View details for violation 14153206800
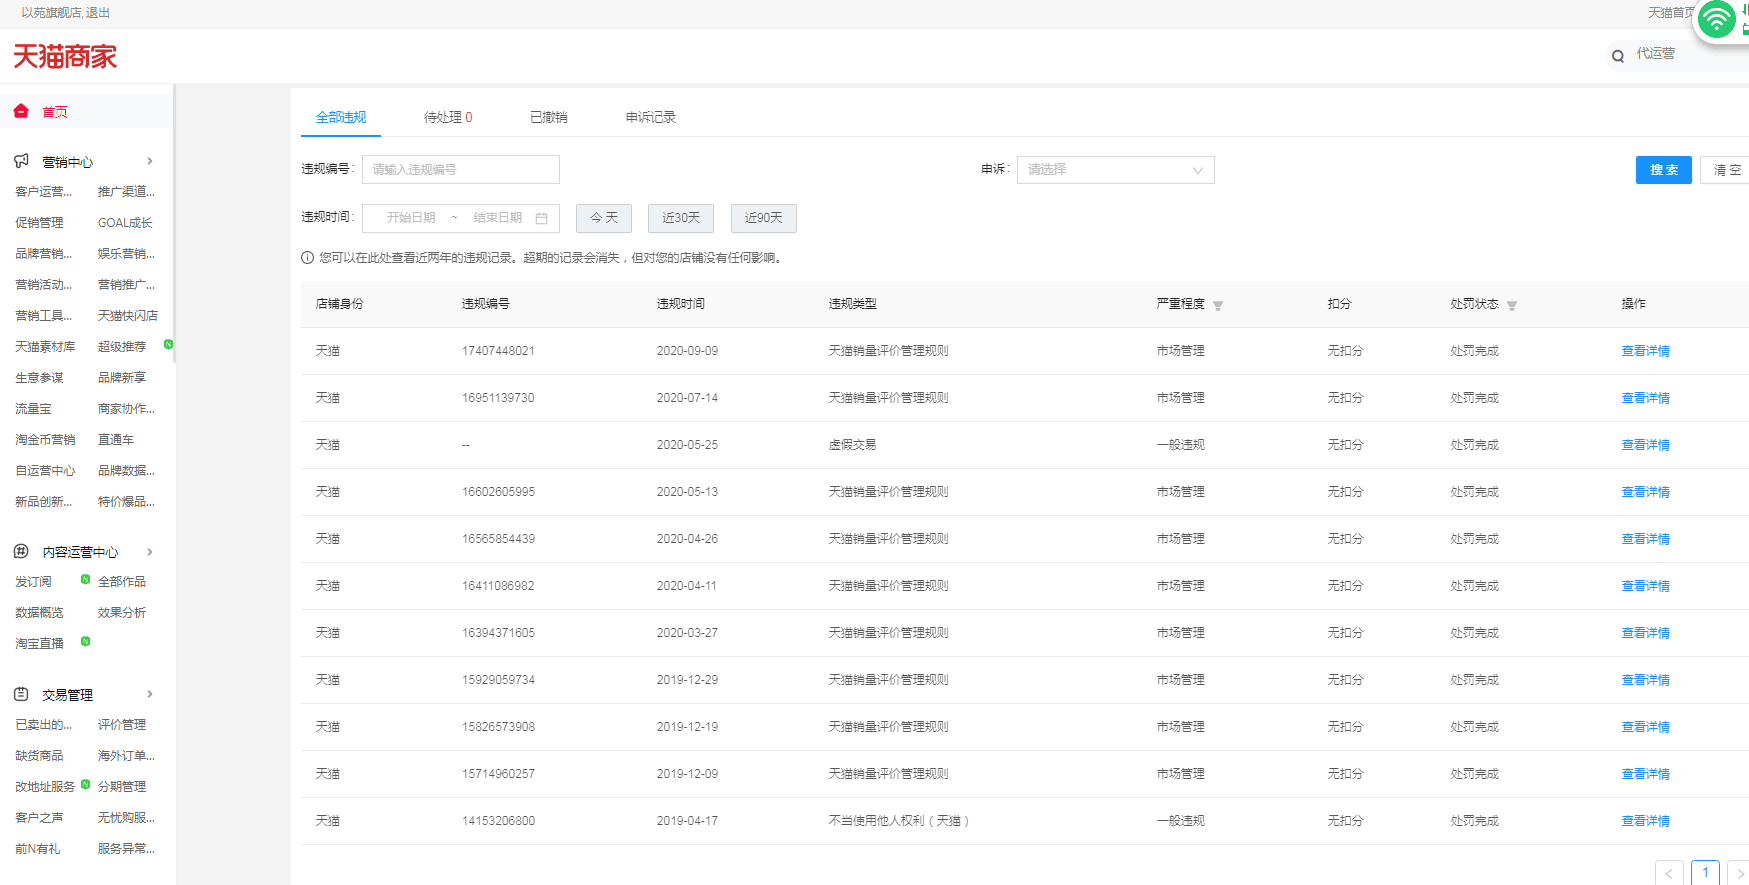Viewport: 1749px width, 885px height. tap(1646, 821)
